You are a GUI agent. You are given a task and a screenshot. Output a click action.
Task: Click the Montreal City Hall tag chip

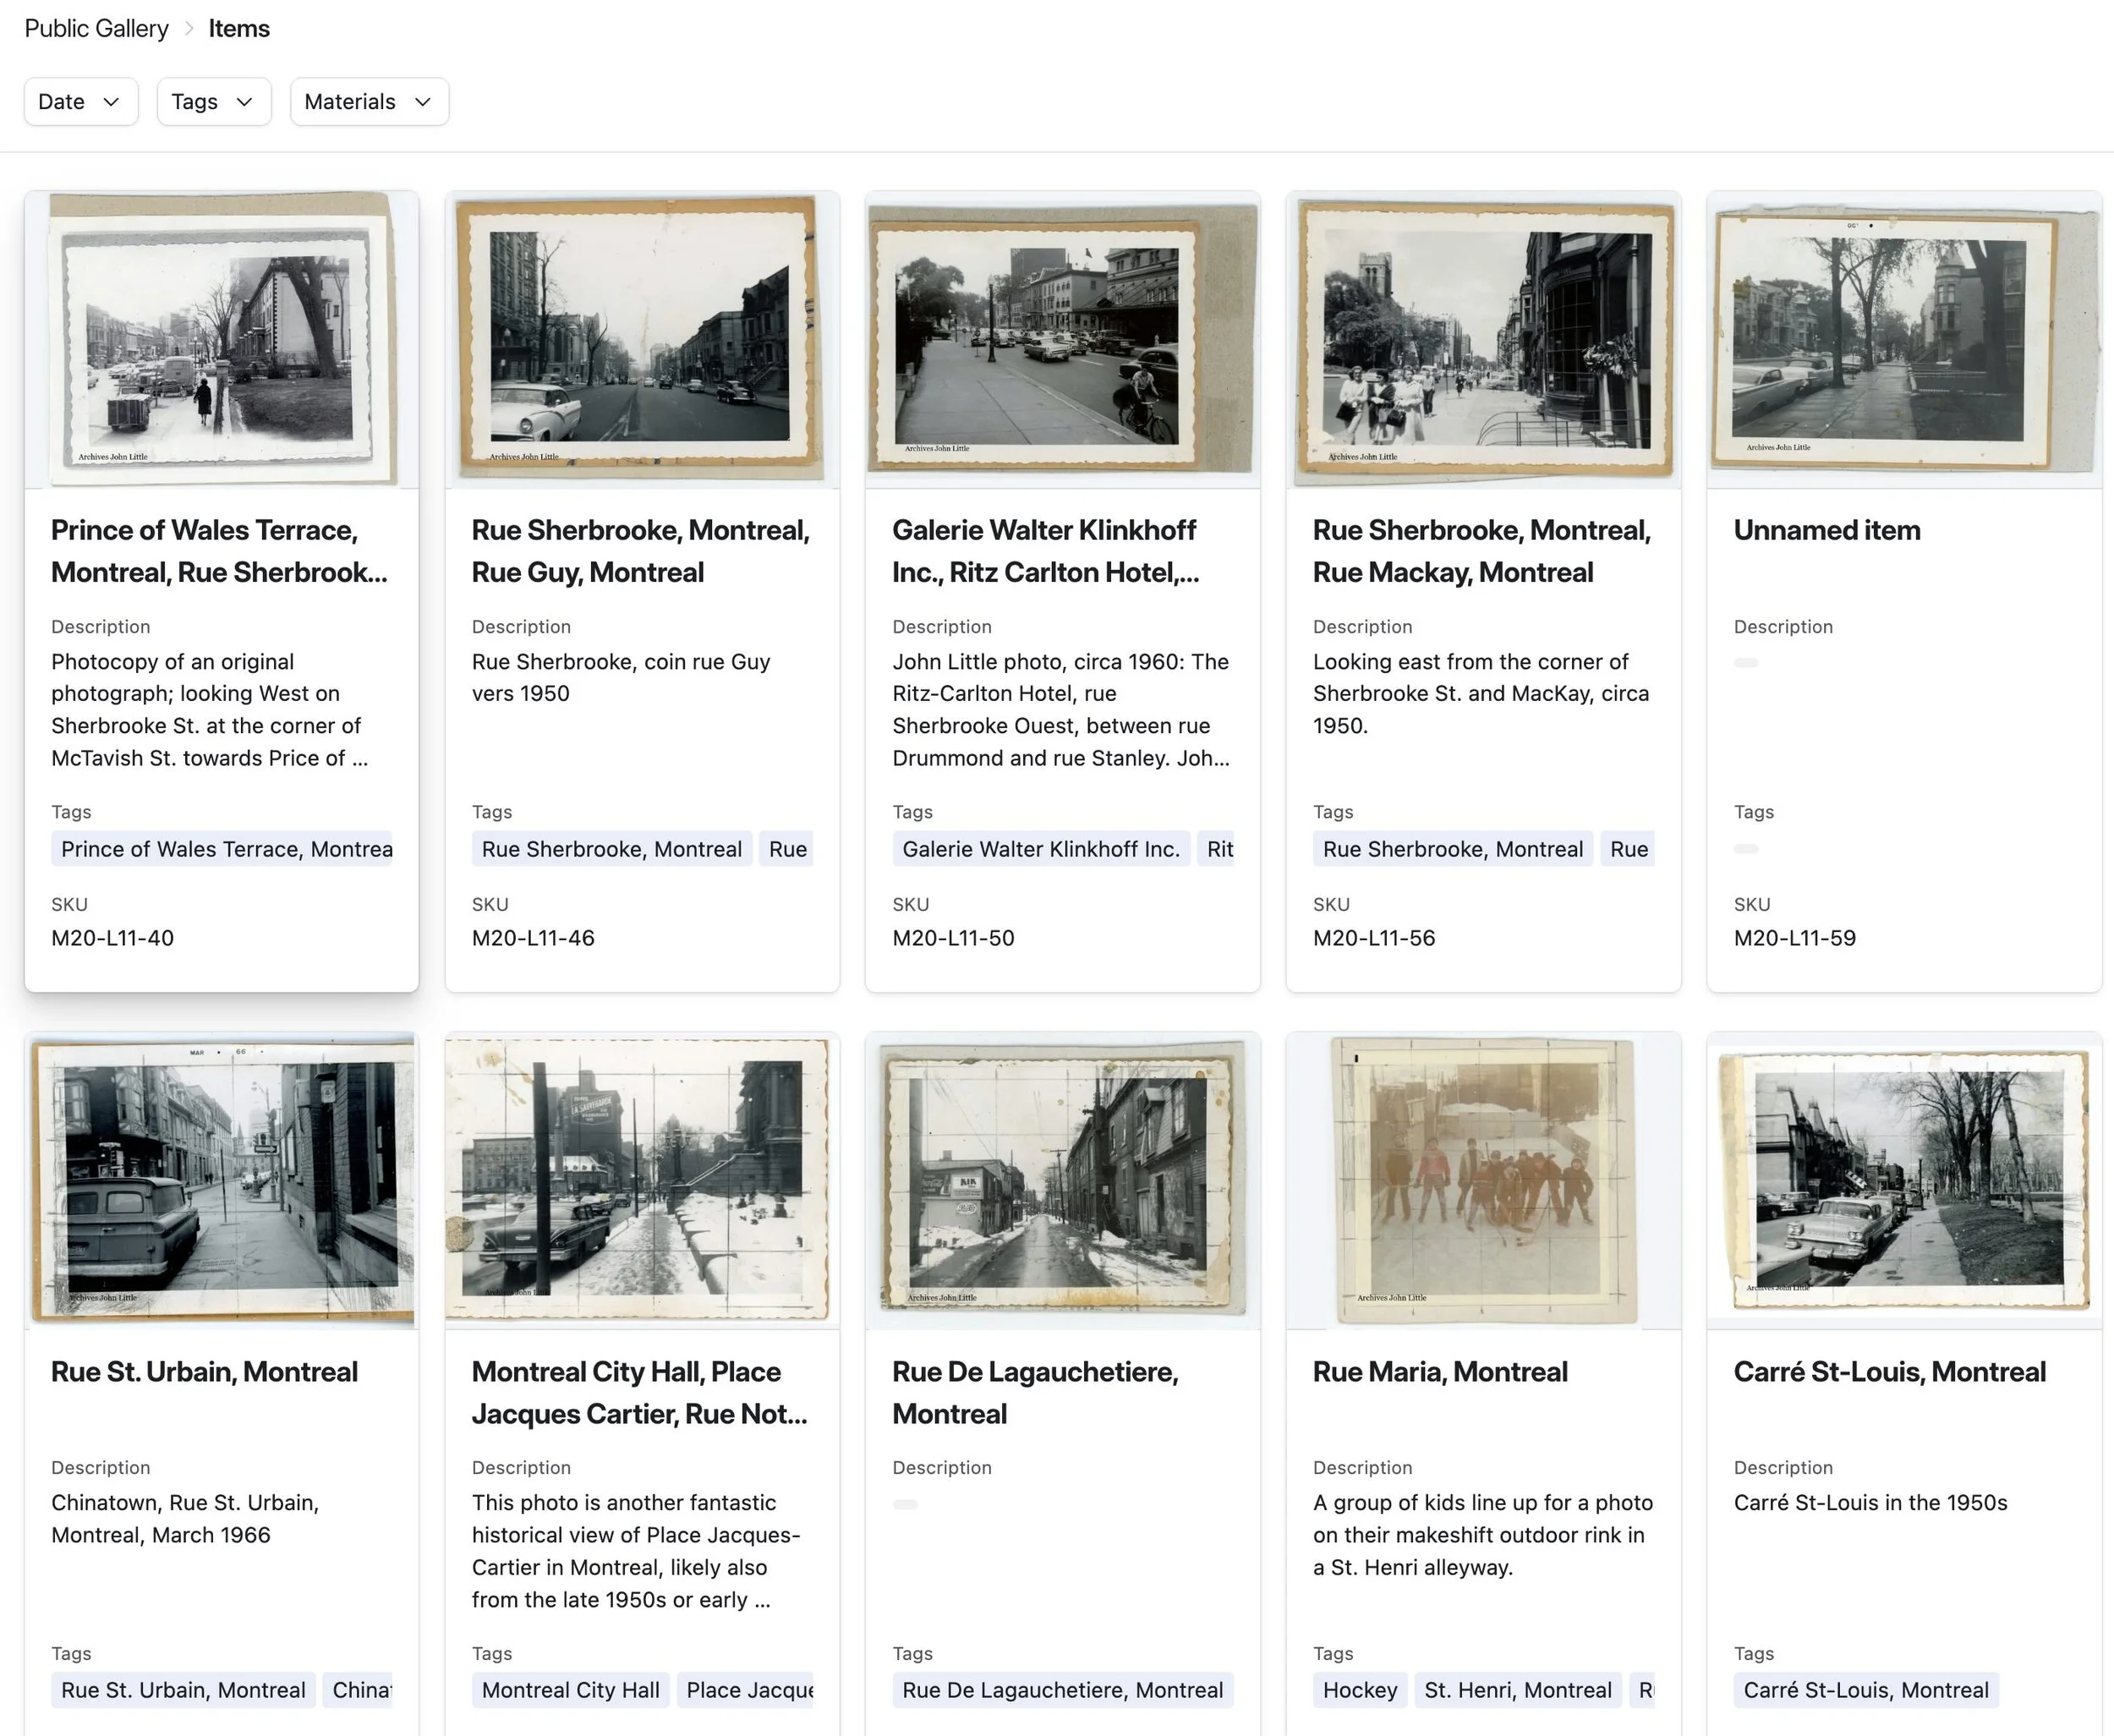click(x=570, y=1690)
